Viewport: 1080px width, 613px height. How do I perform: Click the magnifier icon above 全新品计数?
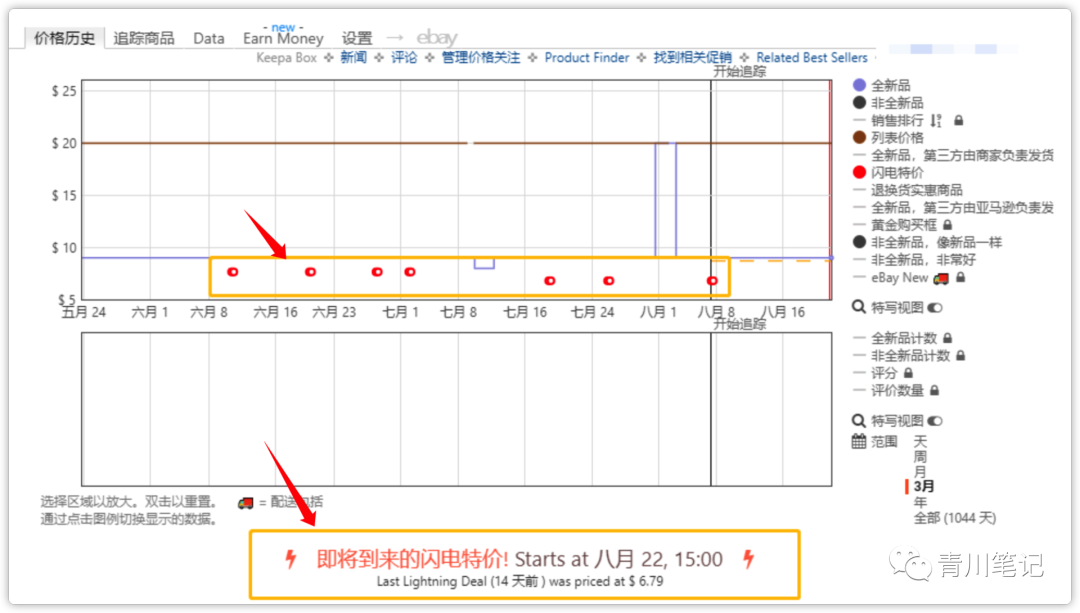tap(859, 307)
